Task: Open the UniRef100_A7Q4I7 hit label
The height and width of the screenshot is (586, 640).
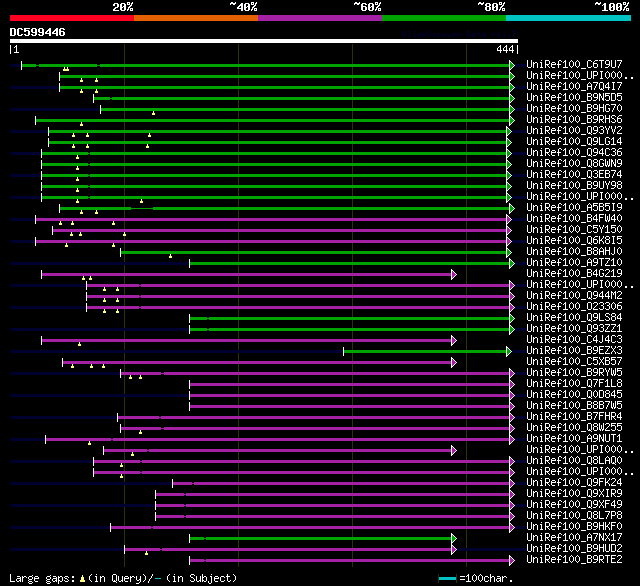Action: (574, 87)
